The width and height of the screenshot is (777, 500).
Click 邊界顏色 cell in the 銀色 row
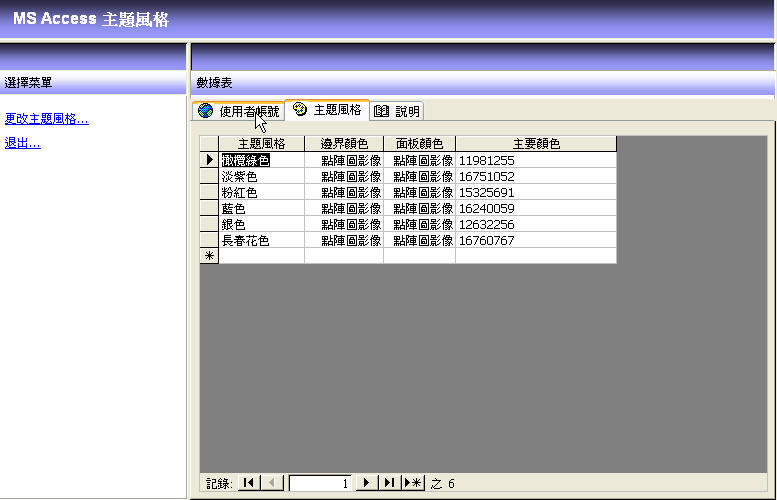click(x=344, y=224)
